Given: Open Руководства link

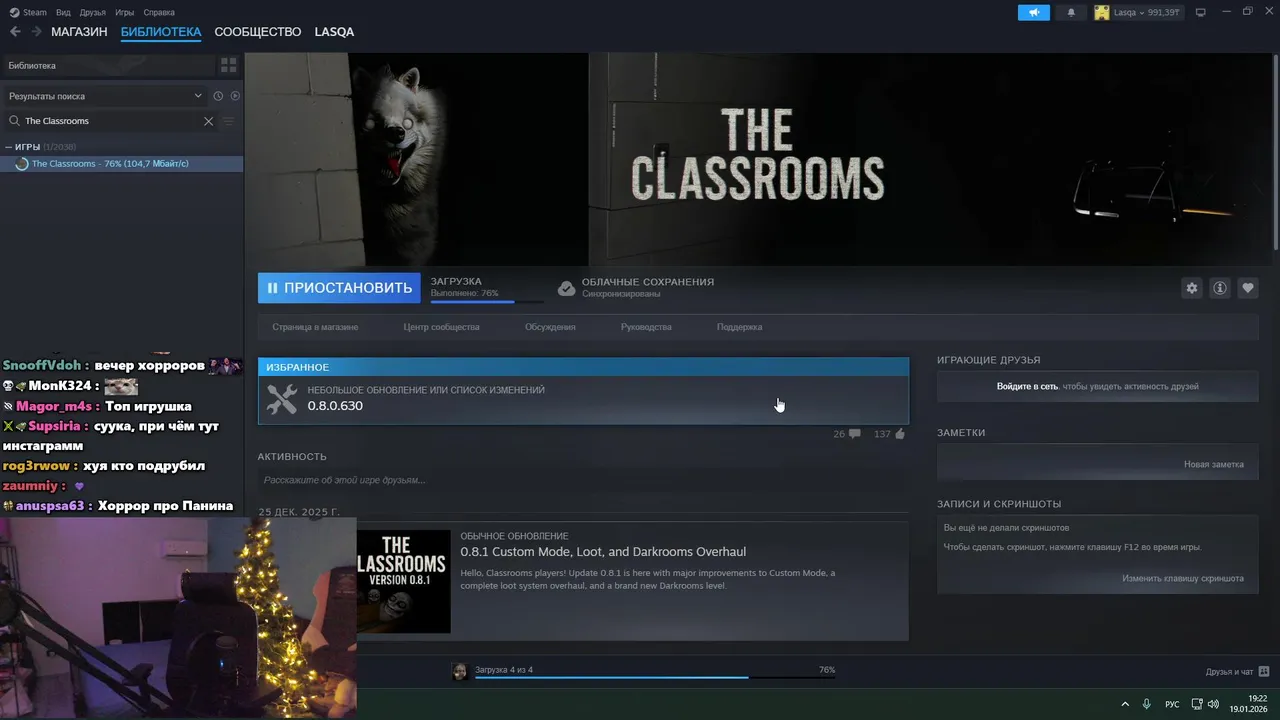Looking at the screenshot, I should pyautogui.click(x=646, y=327).
